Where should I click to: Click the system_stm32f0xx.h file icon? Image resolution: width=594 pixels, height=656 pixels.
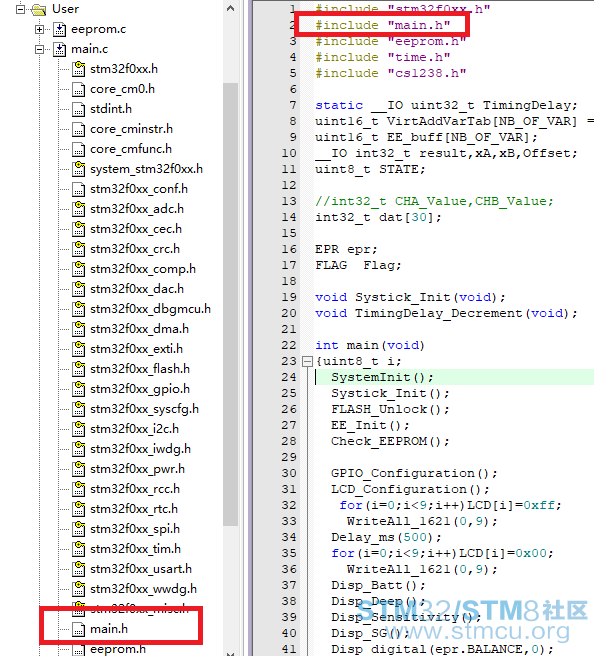click(x=78, y=169)
